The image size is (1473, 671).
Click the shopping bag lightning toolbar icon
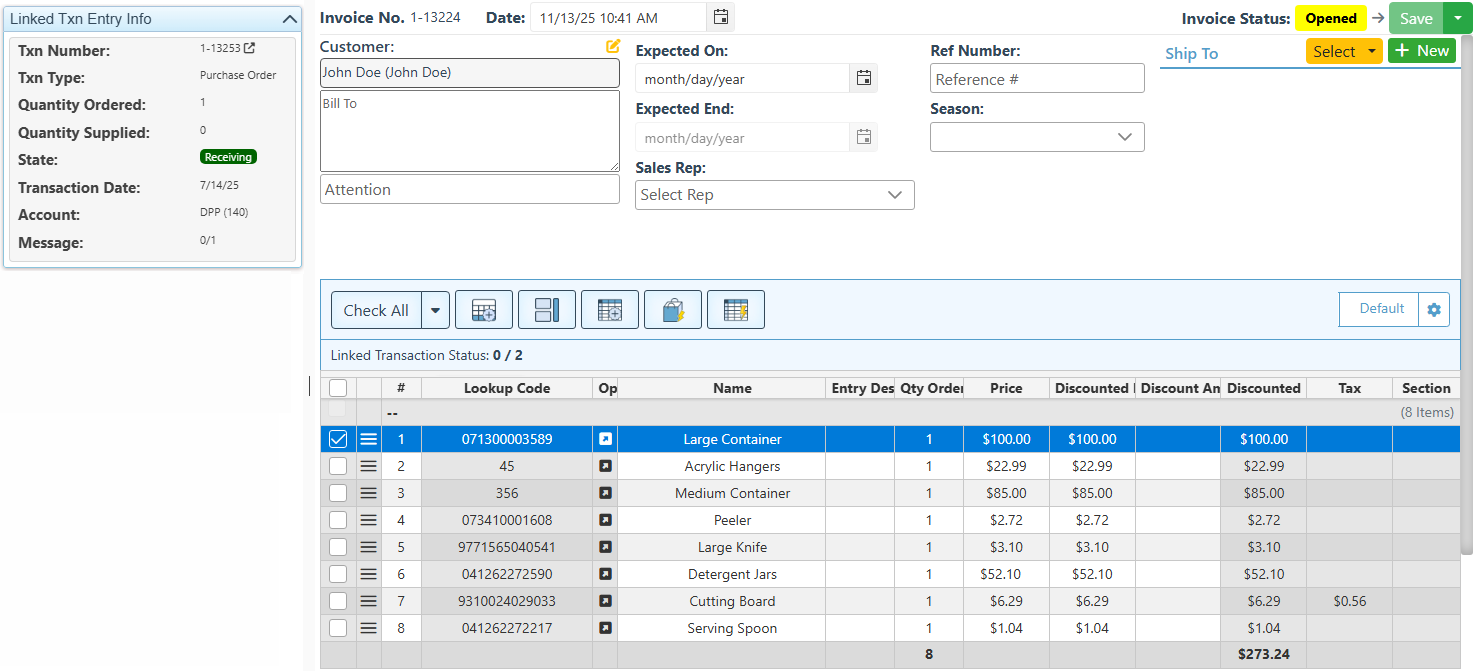(x=673, y=310)
